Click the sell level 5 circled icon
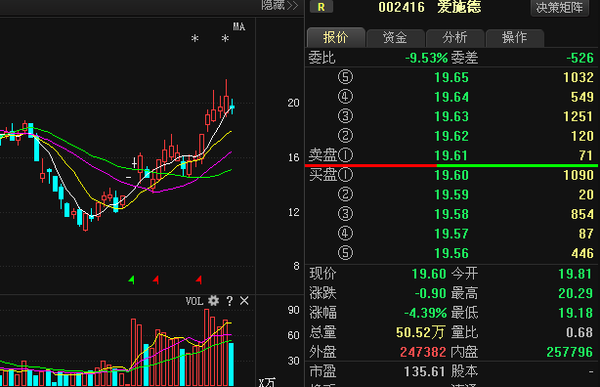This screenshot has width=600, height=387. pyautogui.click(x=345, y=77)
